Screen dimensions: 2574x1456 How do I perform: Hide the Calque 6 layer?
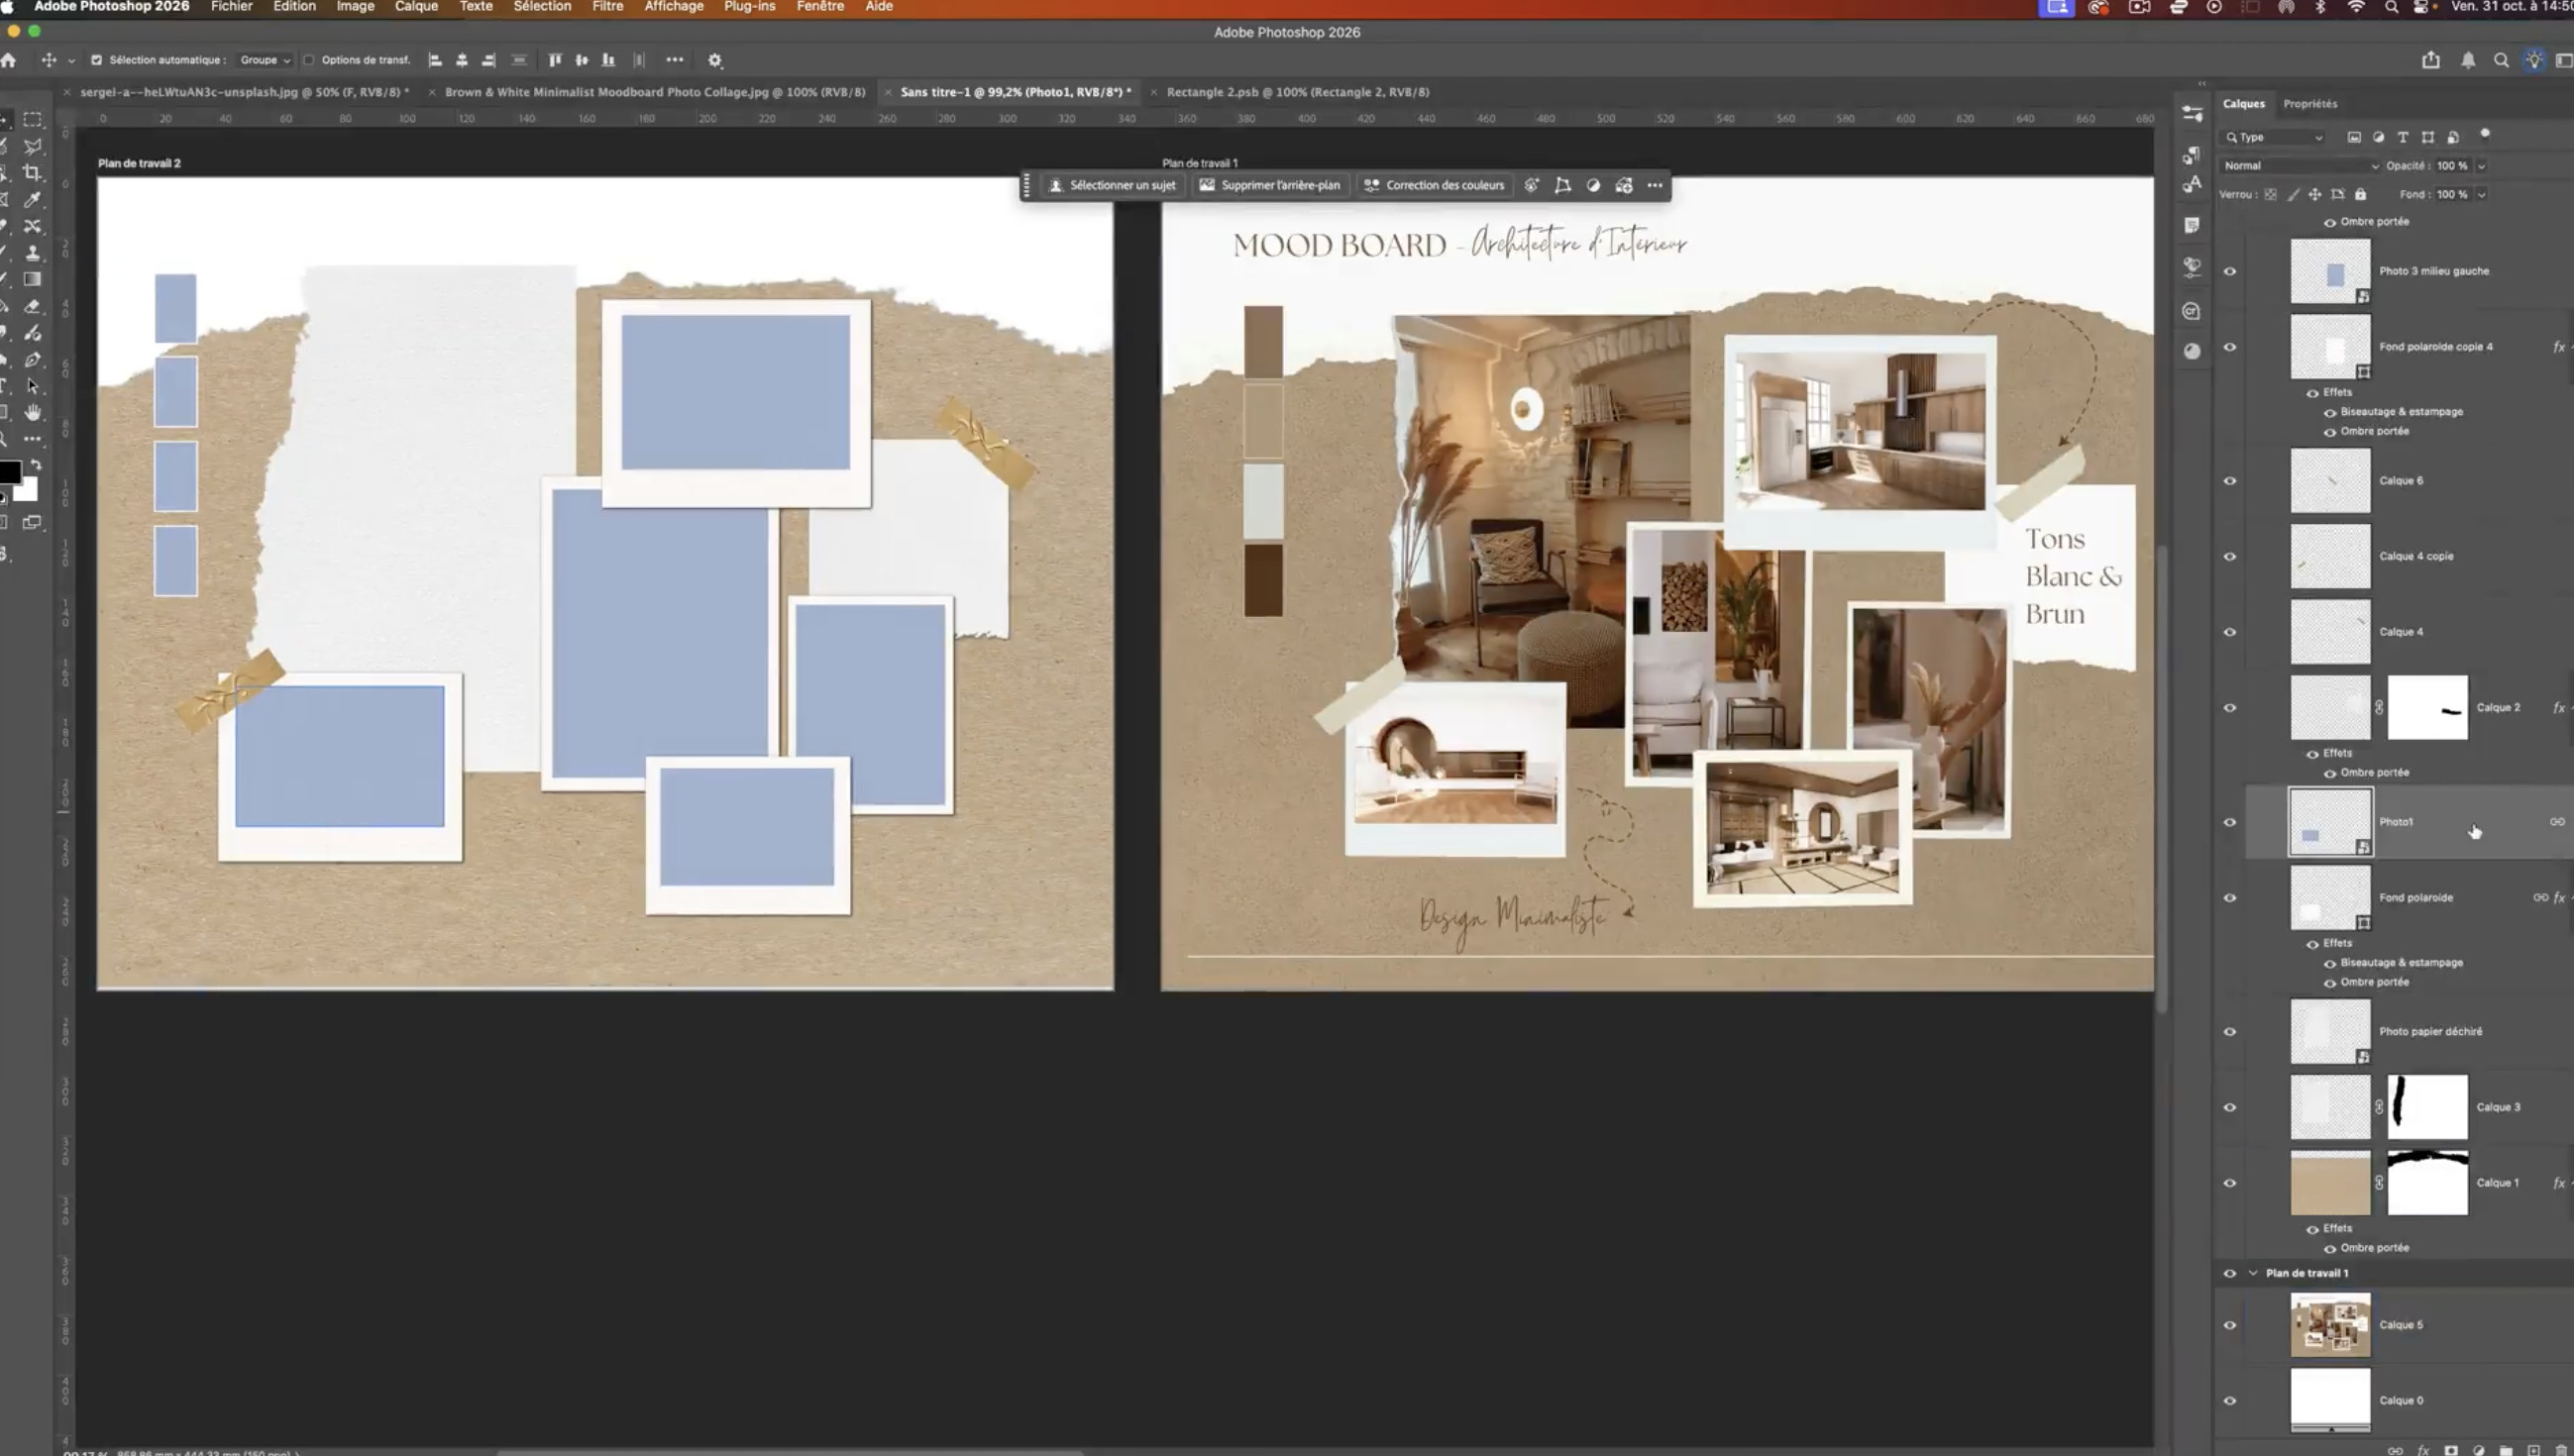point(2229,481)
